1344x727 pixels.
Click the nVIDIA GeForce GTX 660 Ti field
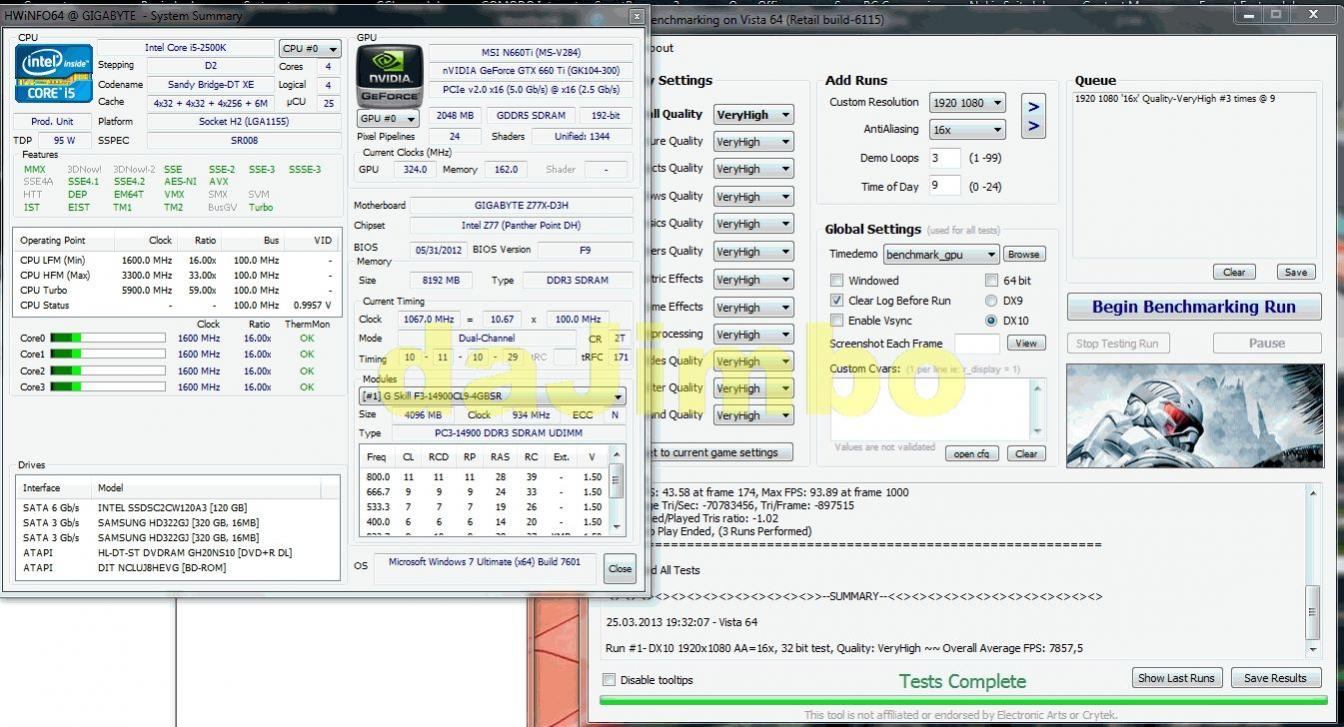pos(531,71)
